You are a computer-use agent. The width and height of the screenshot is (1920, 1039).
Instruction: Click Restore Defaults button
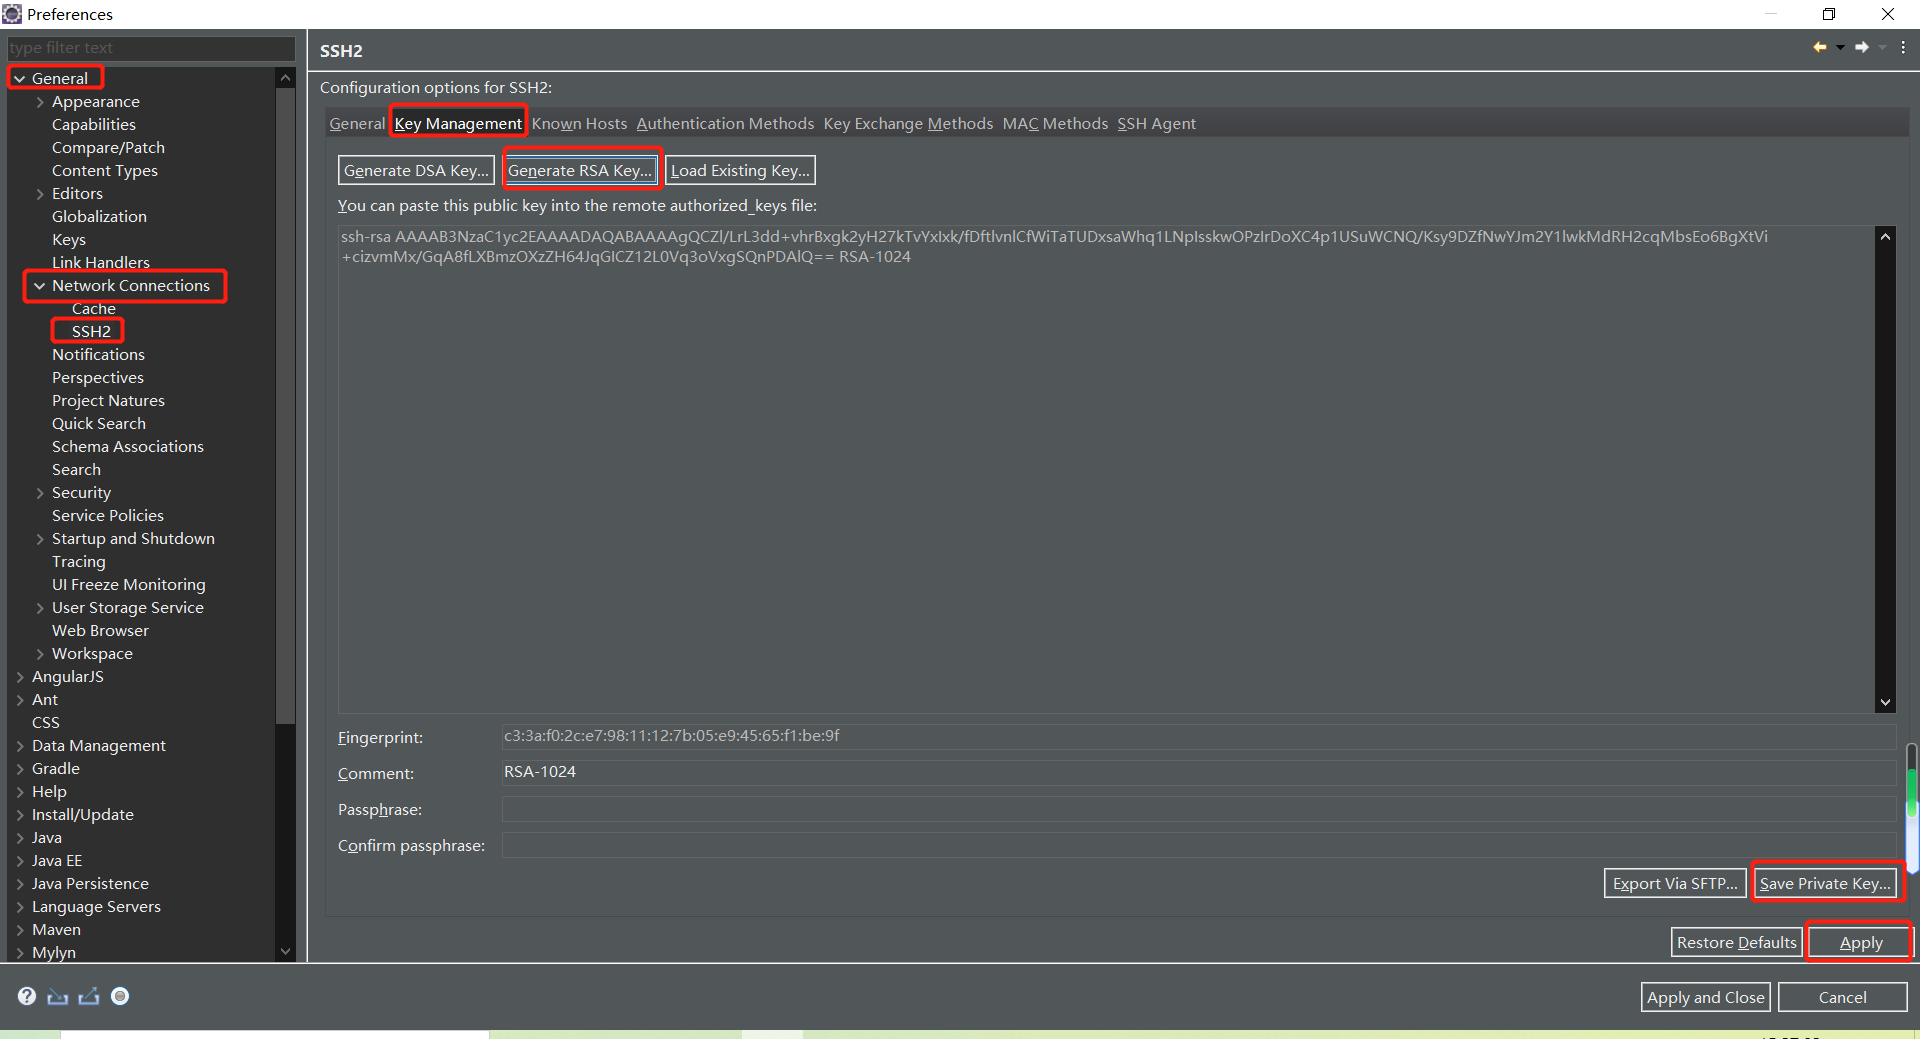tap(1736, 942)
